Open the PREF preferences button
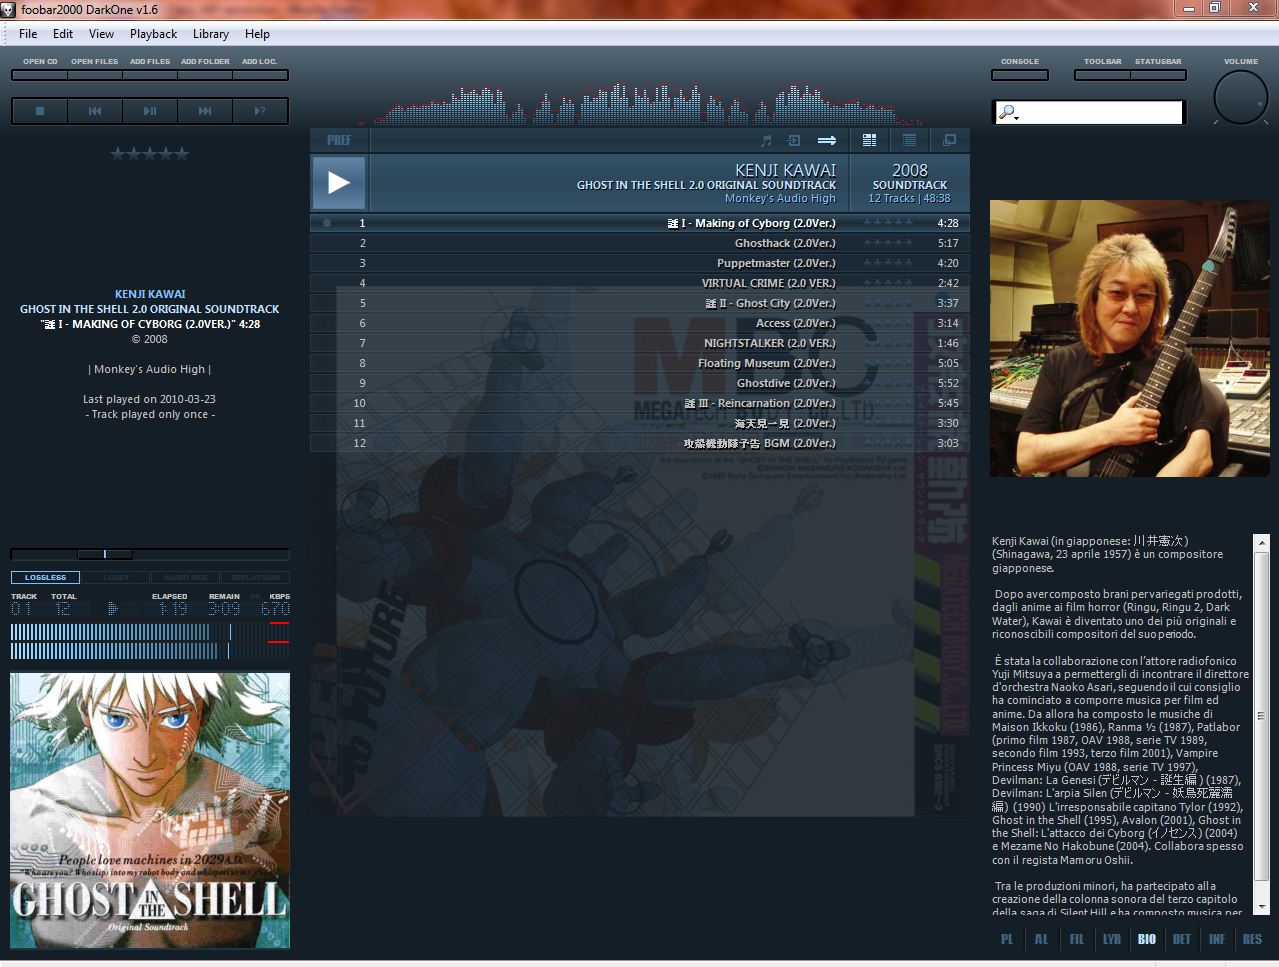Viewport: 1279px width, 967px height. click(x=339, y=140)
